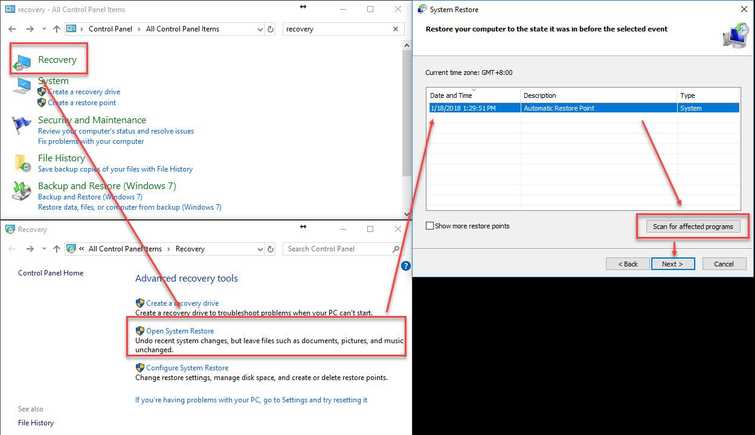Click Up arrow in All Control Panel Items window

[56, 29]
